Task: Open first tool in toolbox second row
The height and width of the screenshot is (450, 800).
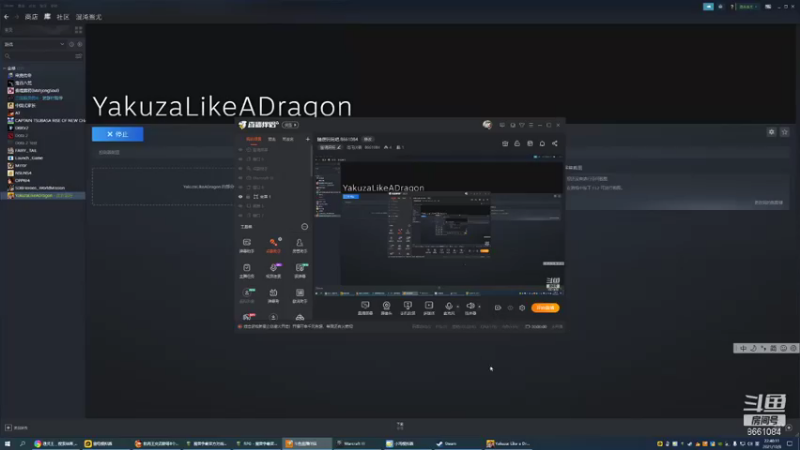Action: 247,270
